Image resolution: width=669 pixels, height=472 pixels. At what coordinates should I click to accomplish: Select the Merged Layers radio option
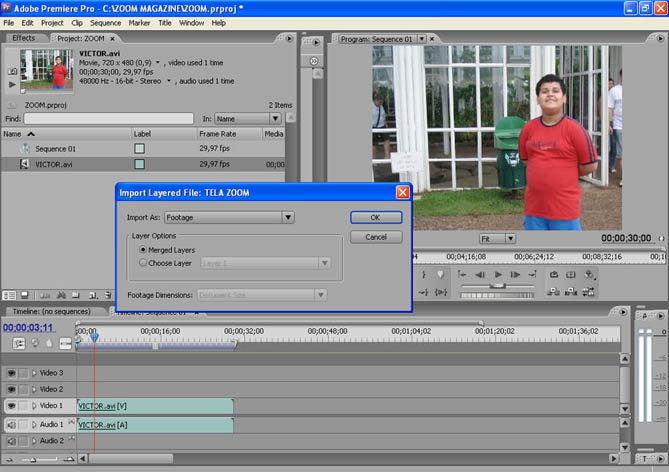tap(143, 249)
